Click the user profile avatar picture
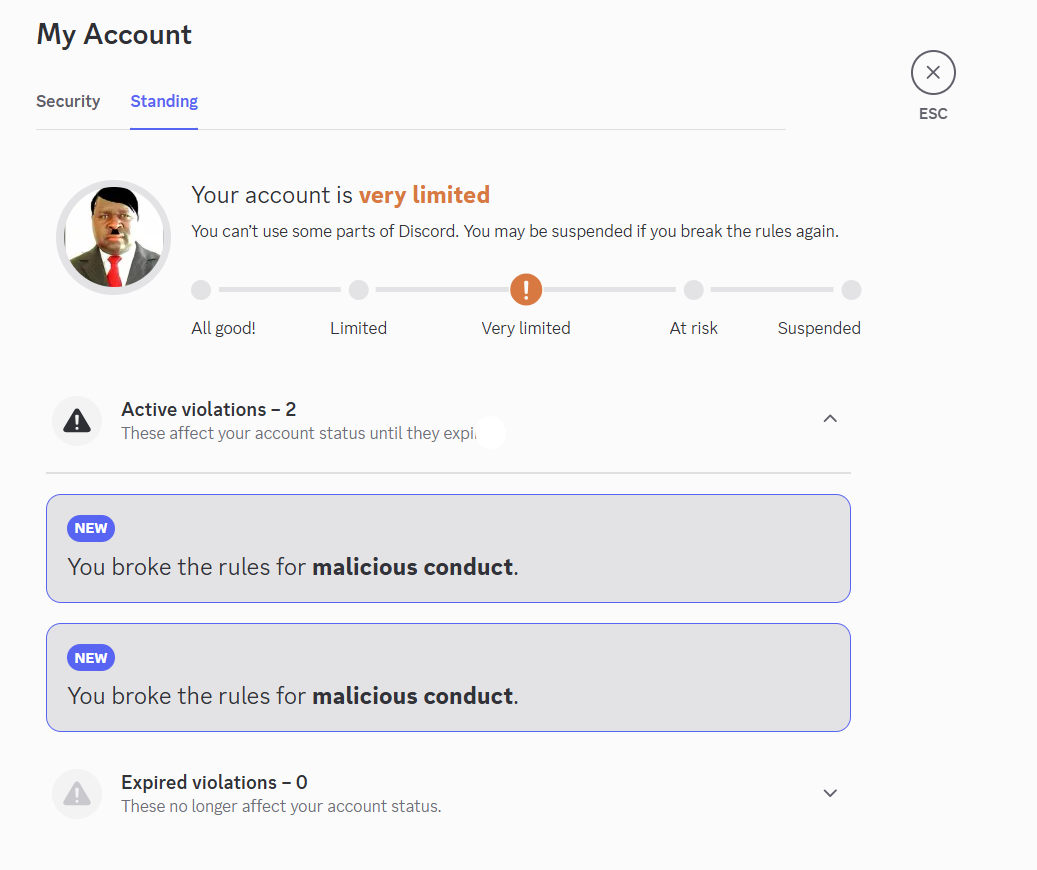Image resolution: width=1037 pixels, height=870 pixels. tap(114, 238)
